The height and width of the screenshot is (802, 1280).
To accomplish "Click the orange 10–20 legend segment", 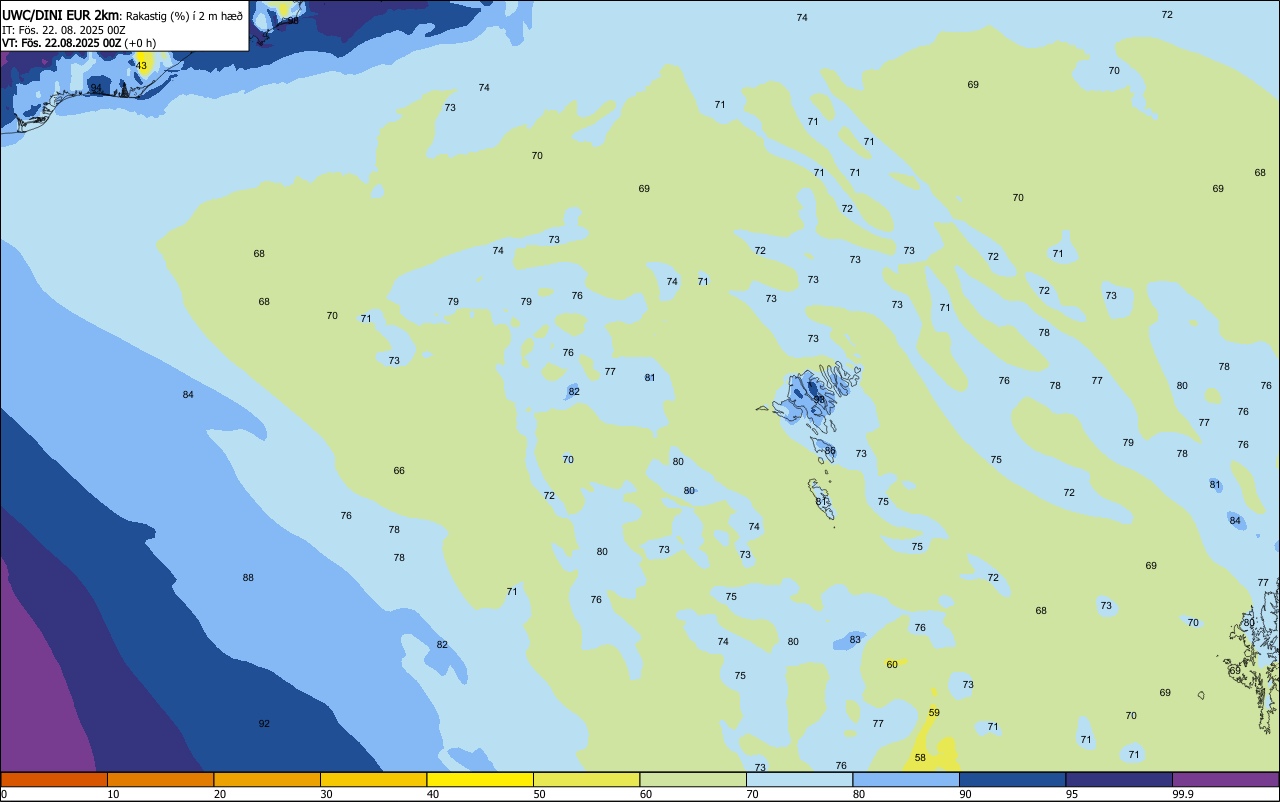I will tap(160, 779).
